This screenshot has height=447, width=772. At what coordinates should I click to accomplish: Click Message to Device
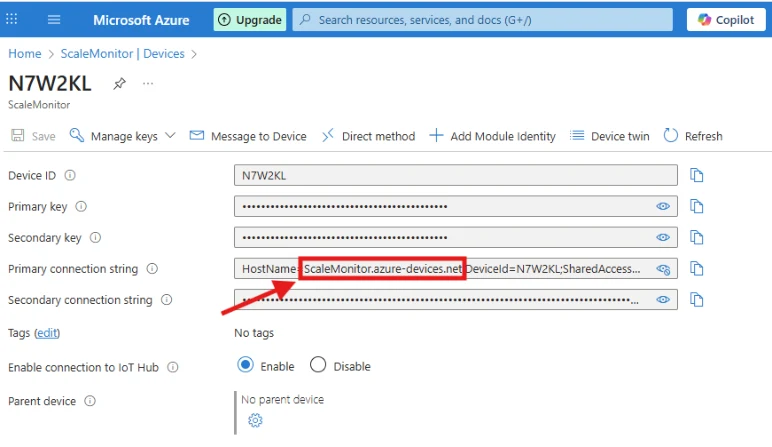[248, 136]
